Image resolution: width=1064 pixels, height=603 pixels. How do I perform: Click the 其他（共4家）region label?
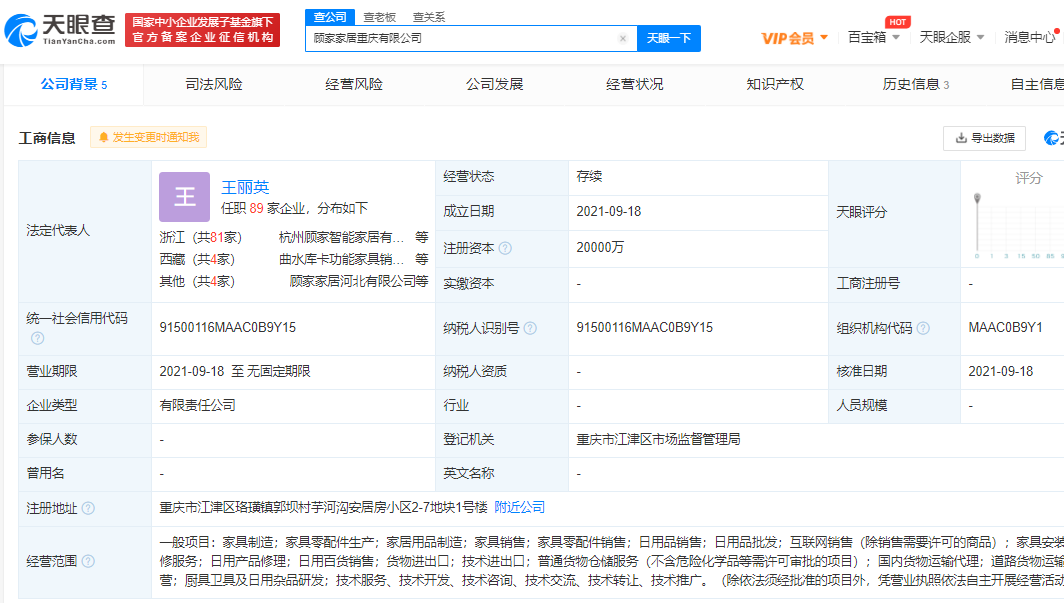(x=197, y=281)
